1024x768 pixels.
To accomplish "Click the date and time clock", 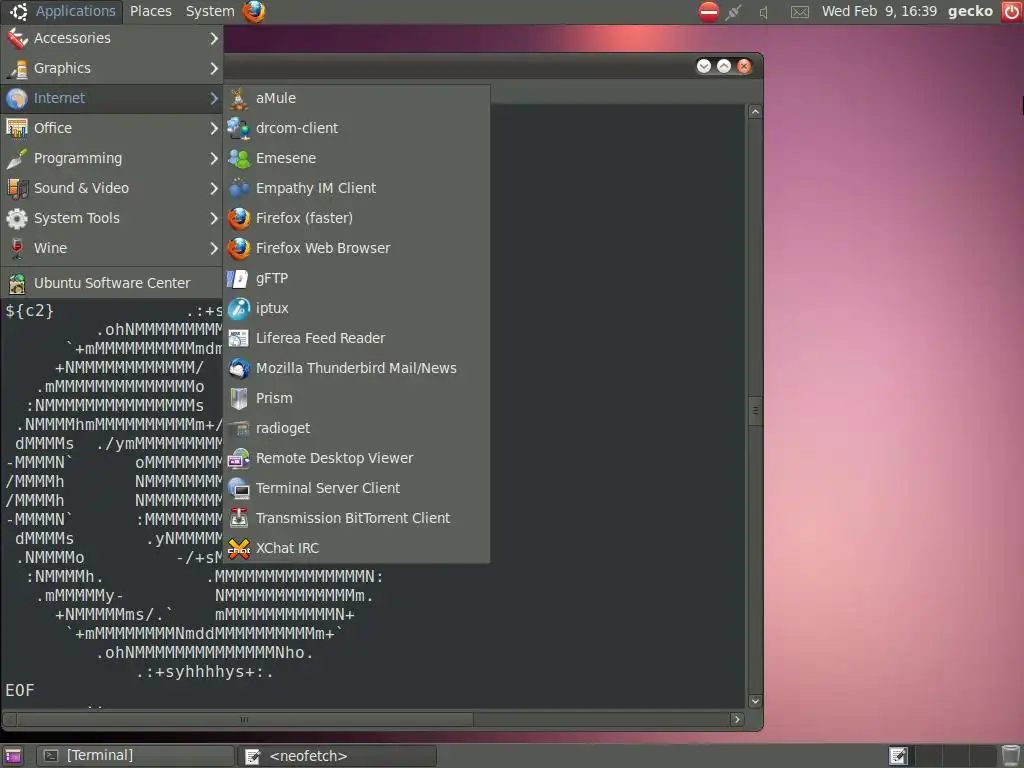I will (x=879, y=11).
